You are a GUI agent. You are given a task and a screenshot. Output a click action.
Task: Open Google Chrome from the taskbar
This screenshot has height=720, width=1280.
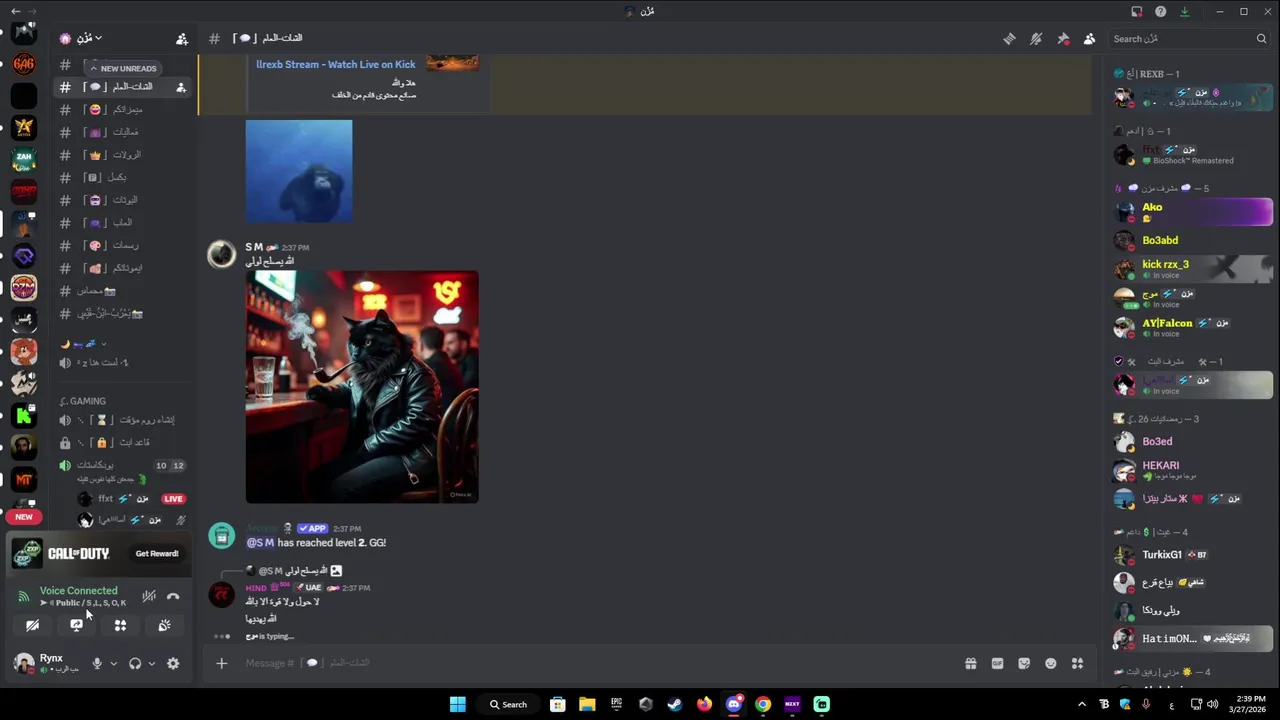763,704
